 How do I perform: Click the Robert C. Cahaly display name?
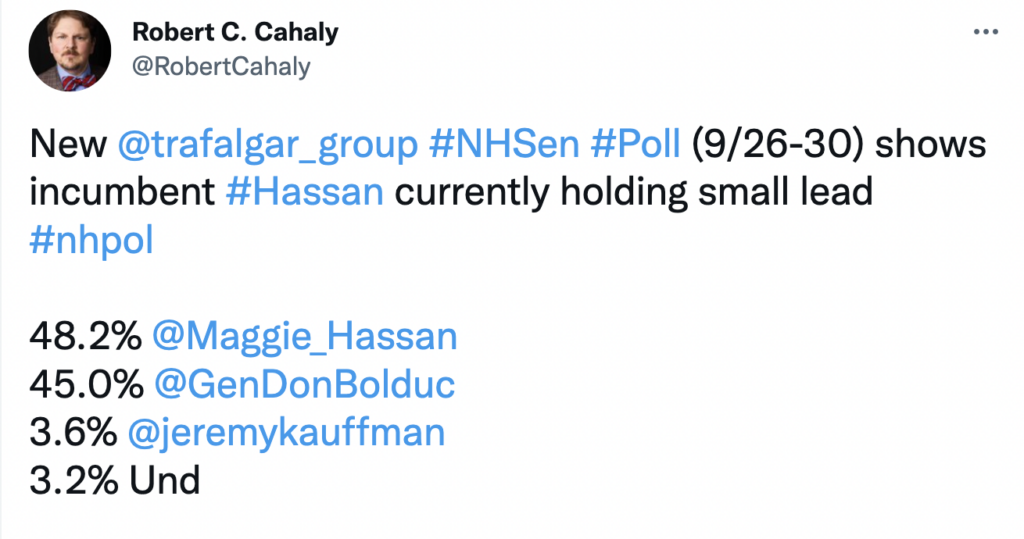235,32
